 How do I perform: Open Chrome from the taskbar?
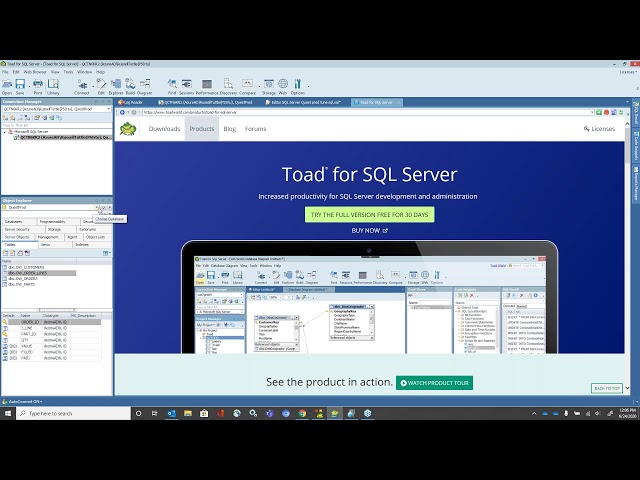302,413
